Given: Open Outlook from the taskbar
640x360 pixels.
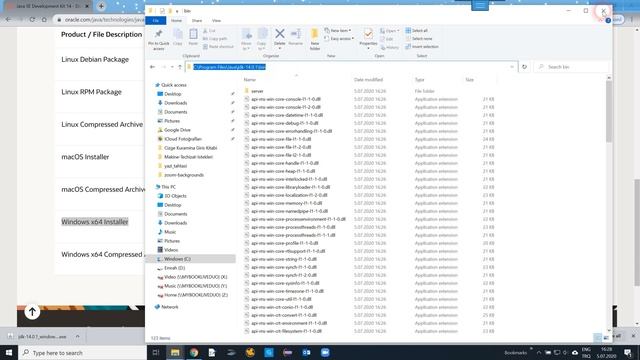Looking at the screenshot, I should coord(307,353).
